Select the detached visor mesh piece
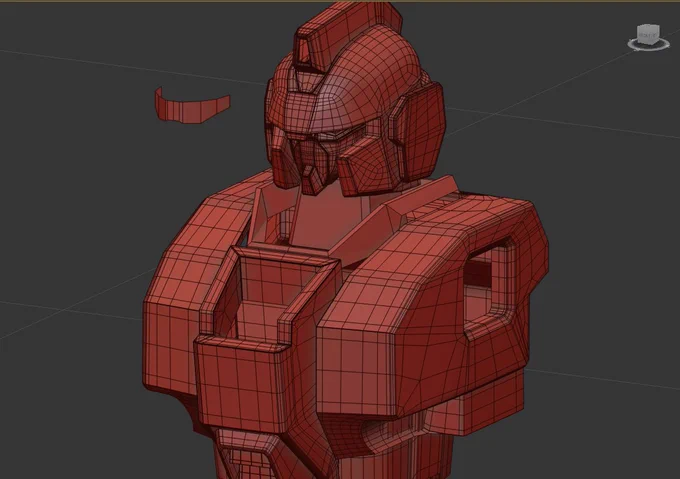This screenshot has width=680, height=479. coord(192,106)
